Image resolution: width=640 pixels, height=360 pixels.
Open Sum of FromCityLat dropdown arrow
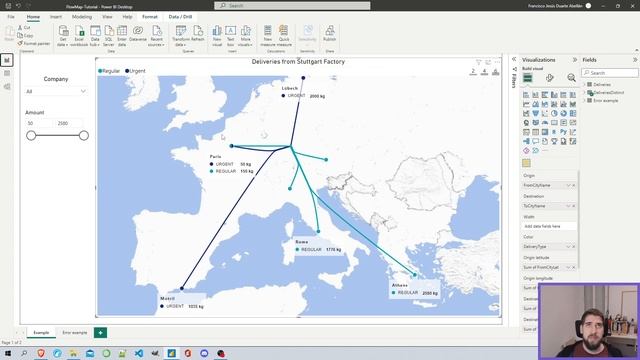click(568, 267)
